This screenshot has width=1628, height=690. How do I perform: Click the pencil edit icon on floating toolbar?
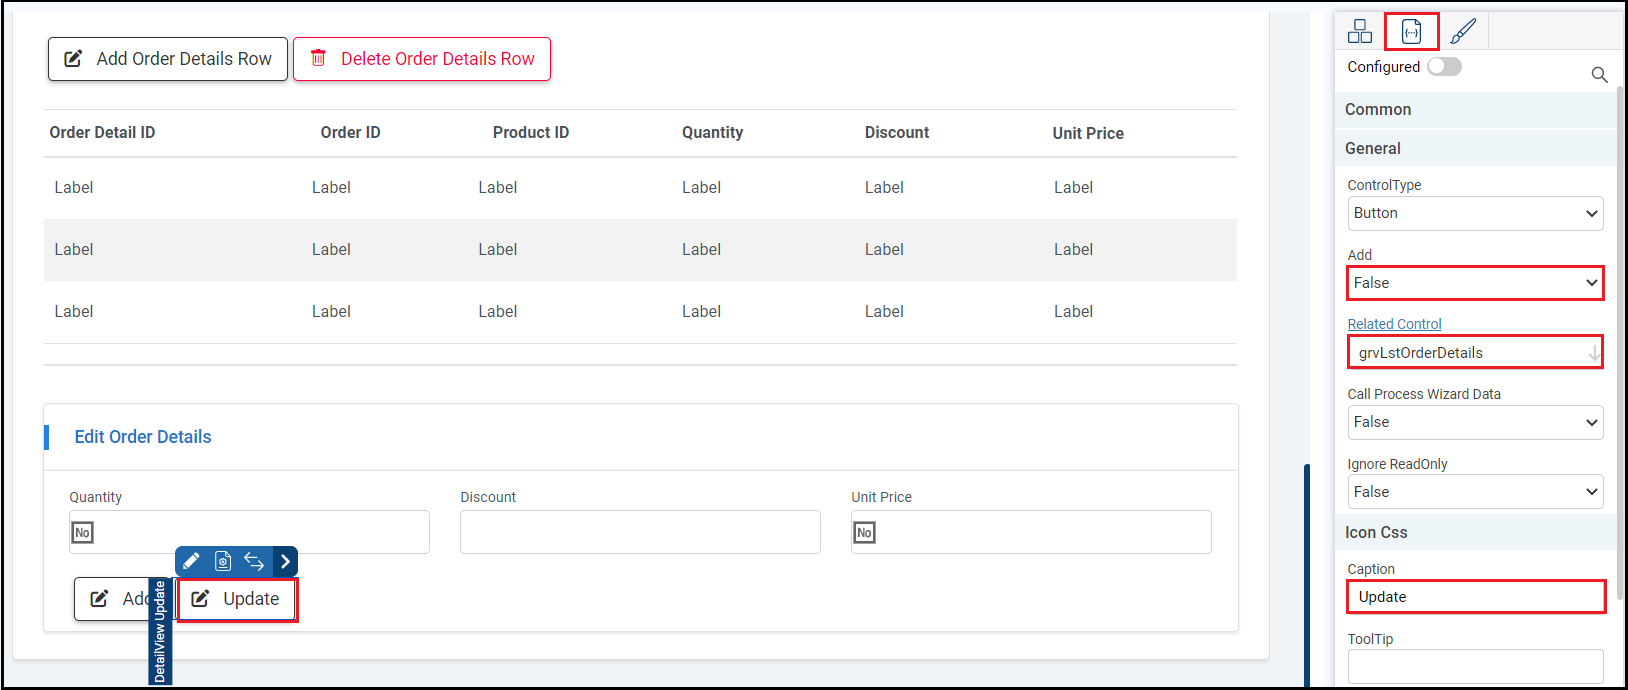click(191, 561)
